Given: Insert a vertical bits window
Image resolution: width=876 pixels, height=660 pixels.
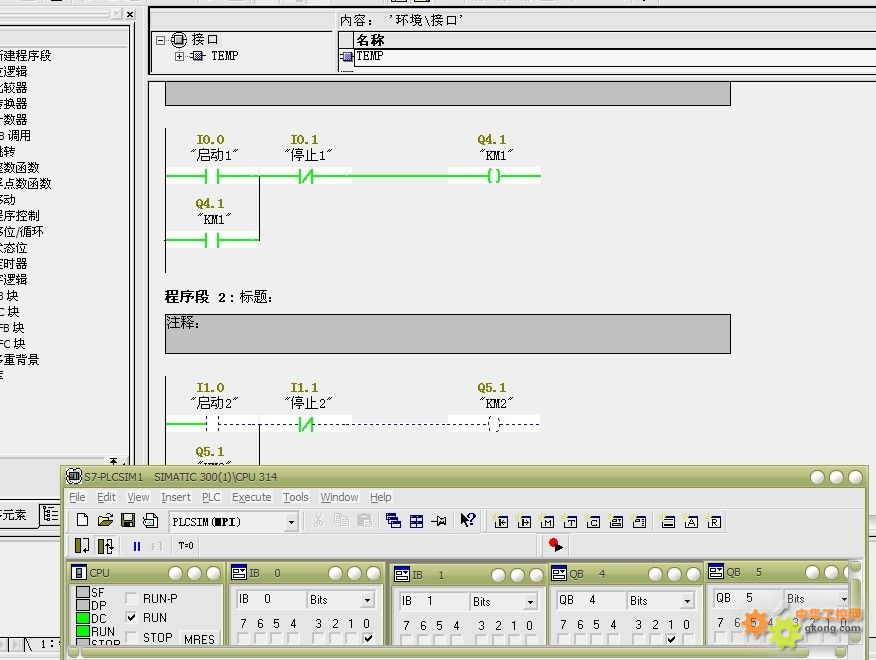Looking at the screenshot, I should (639, 521).
